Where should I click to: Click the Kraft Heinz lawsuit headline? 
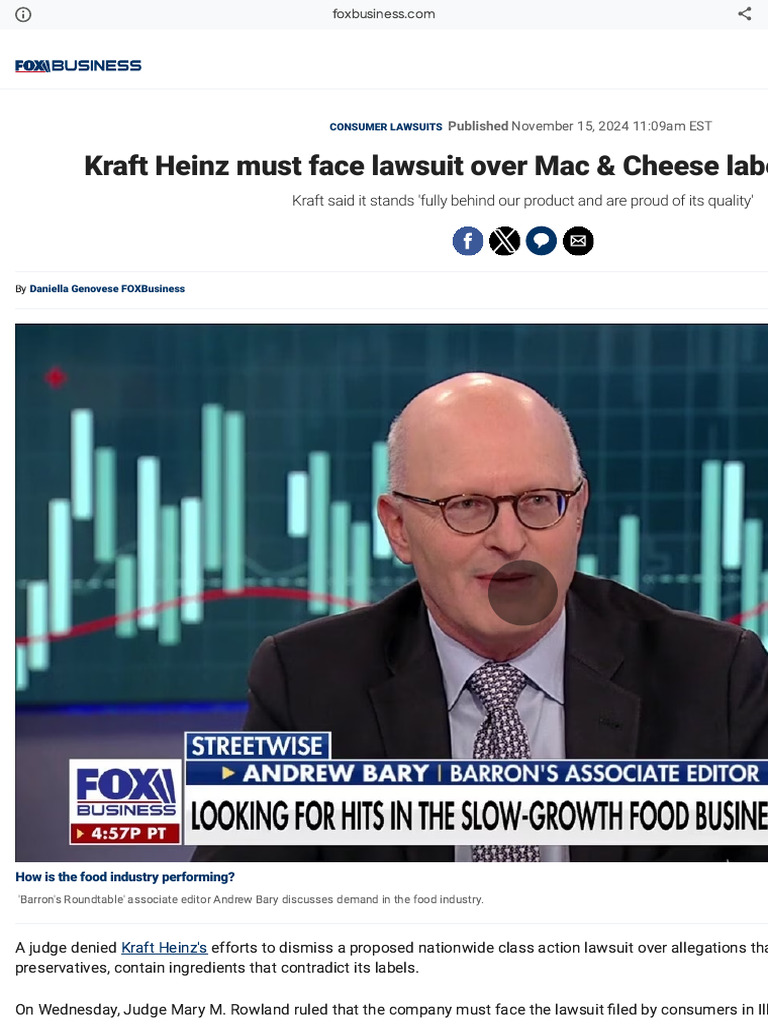[426, 166]
